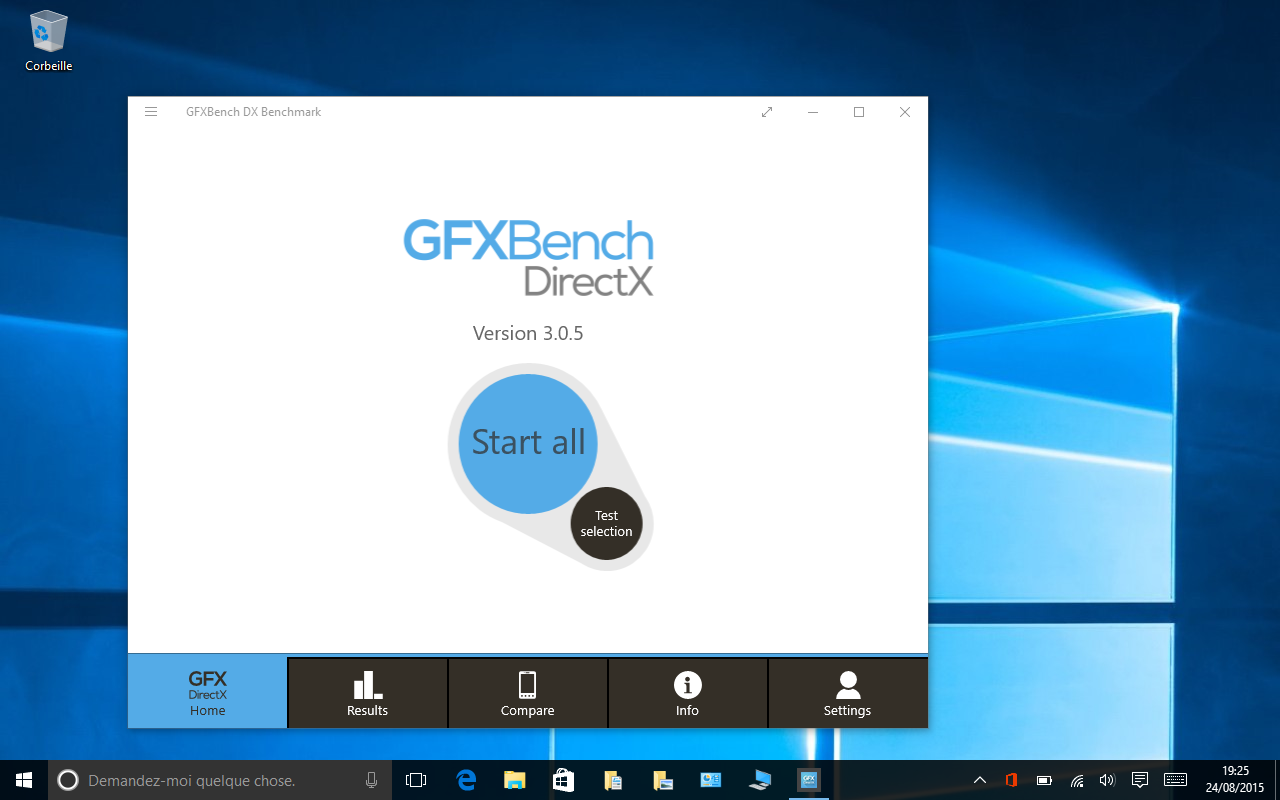Maximize the GFXBench window

(859, 112)
